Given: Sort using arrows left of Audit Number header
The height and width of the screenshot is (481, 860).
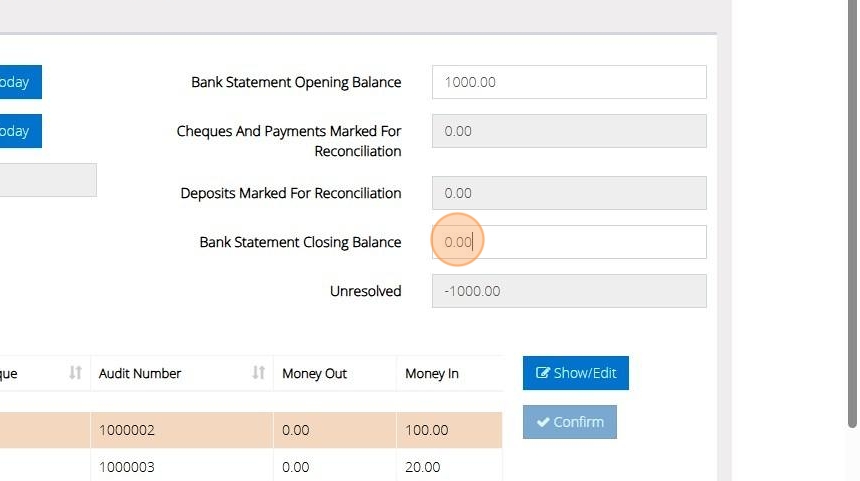Looking at the screenshot, I should pos(75,373).
